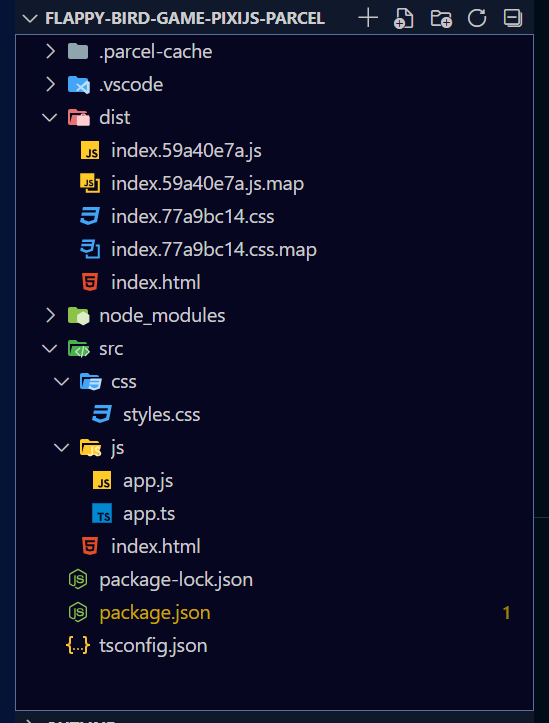Click icon of index.59a40e7a.js.map

(x=90, y=184)
